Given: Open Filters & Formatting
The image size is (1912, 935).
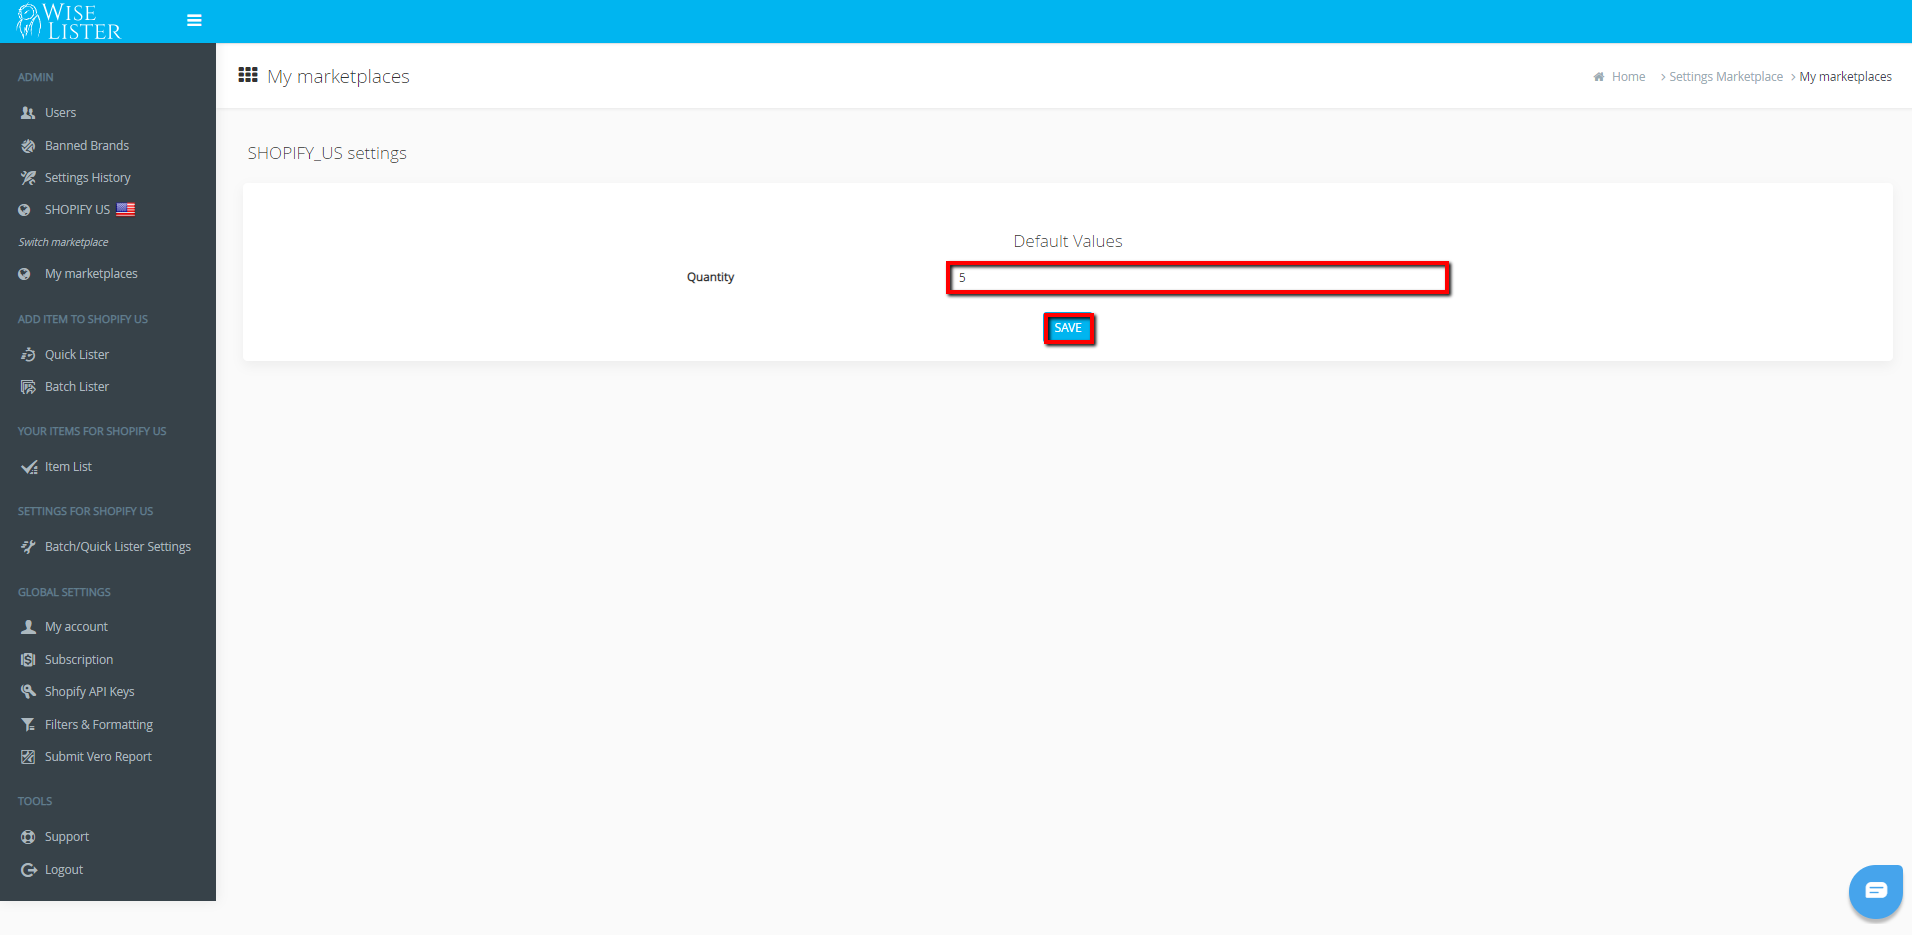Looking at the screenshot, I should 99,725.
